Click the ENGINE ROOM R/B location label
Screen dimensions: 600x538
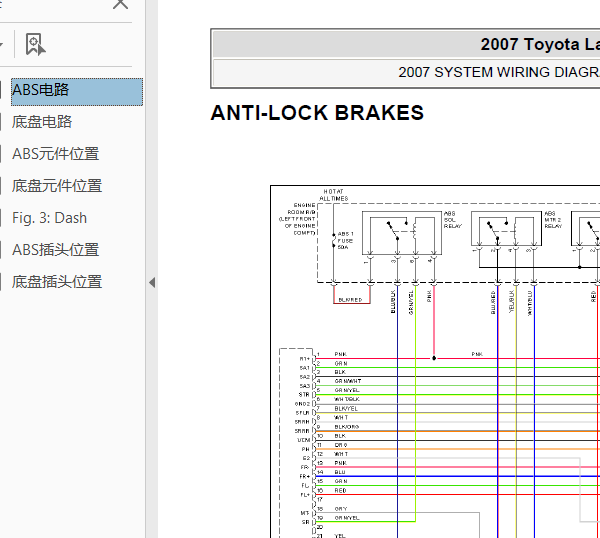click(297, 219)
